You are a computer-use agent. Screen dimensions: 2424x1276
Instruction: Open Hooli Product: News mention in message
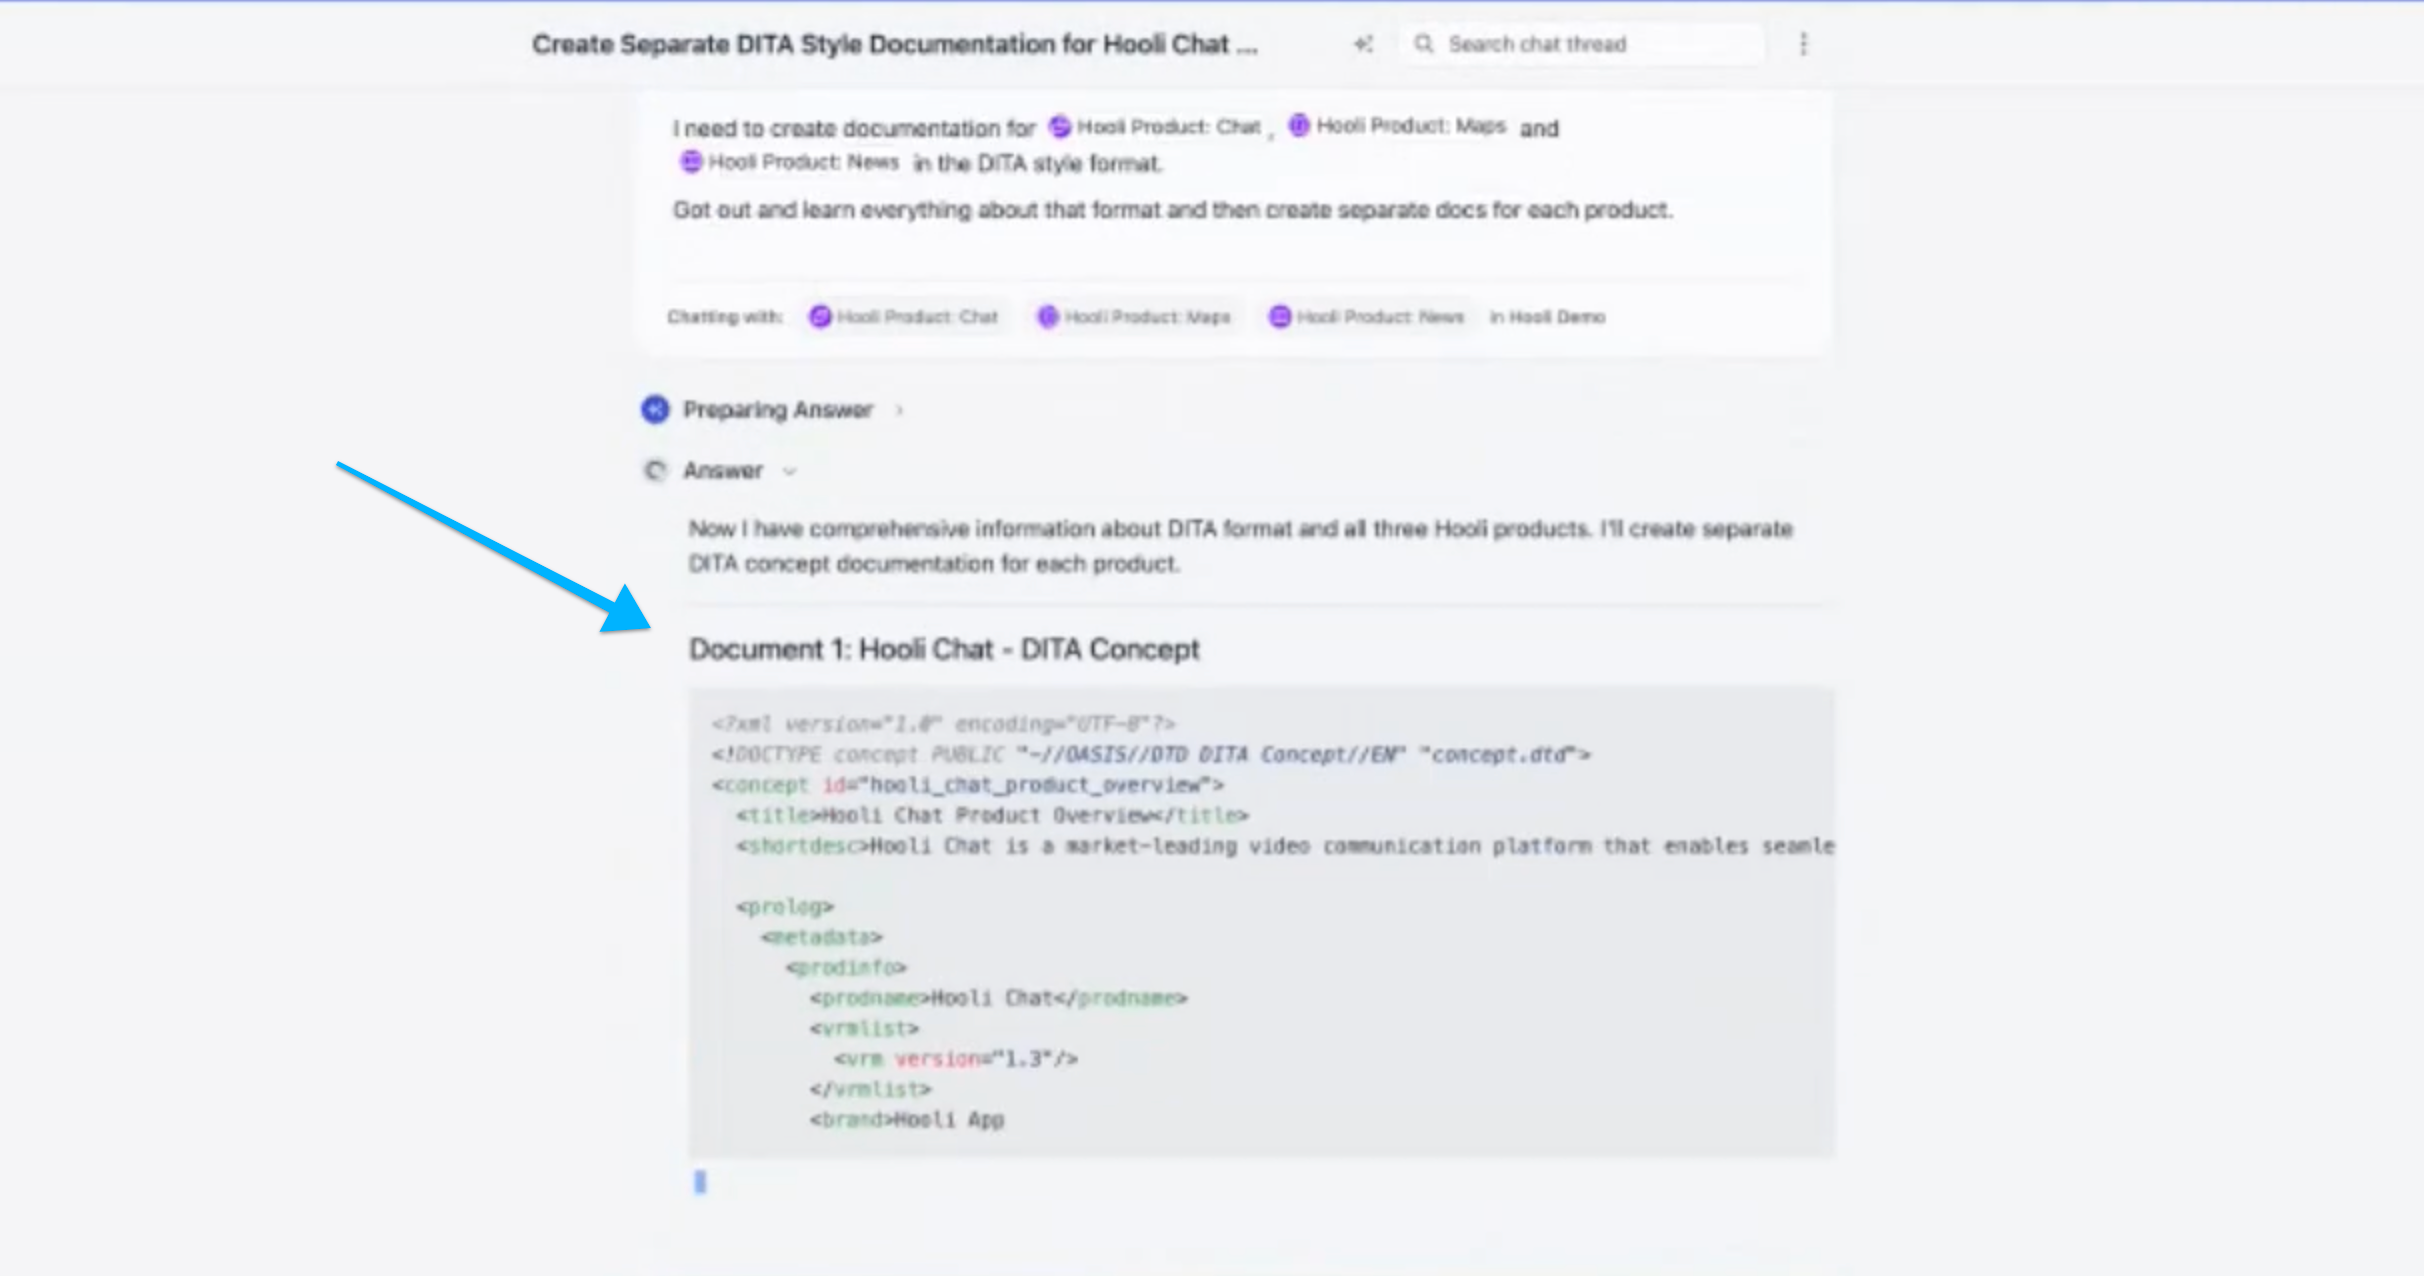[x=802, y=162]
